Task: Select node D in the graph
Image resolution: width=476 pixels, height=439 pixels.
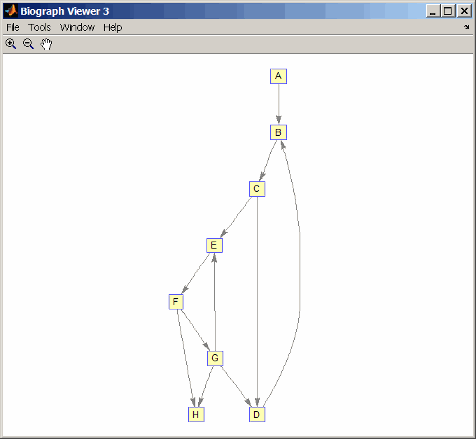Action: (x=257, y=414)
